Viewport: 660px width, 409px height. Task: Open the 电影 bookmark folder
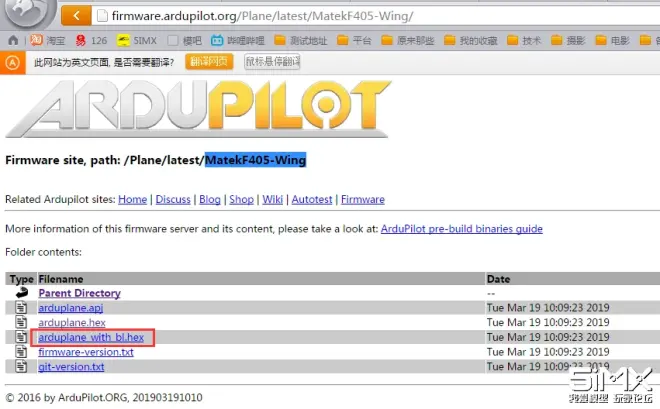coord(612,40)
